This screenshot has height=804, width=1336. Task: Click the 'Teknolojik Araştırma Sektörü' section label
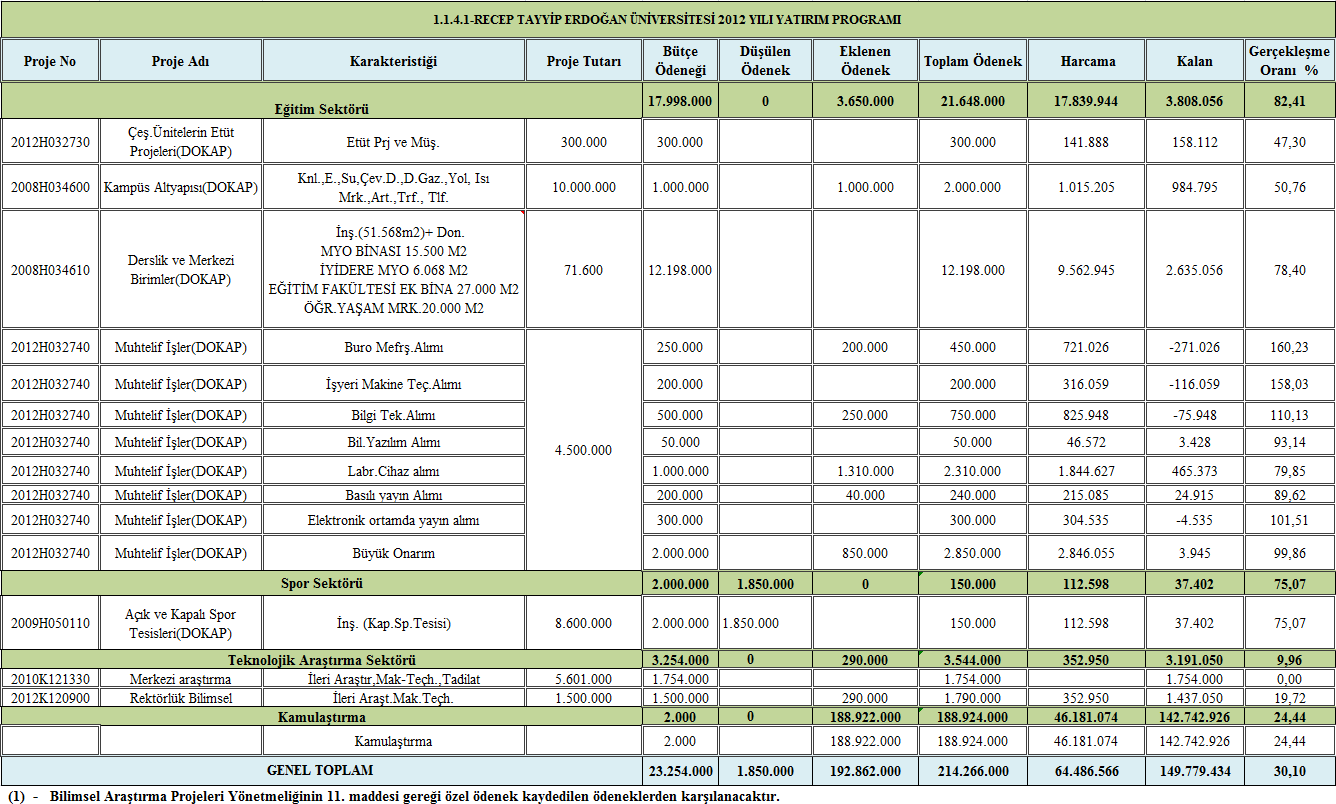click(x=322, y=660)
